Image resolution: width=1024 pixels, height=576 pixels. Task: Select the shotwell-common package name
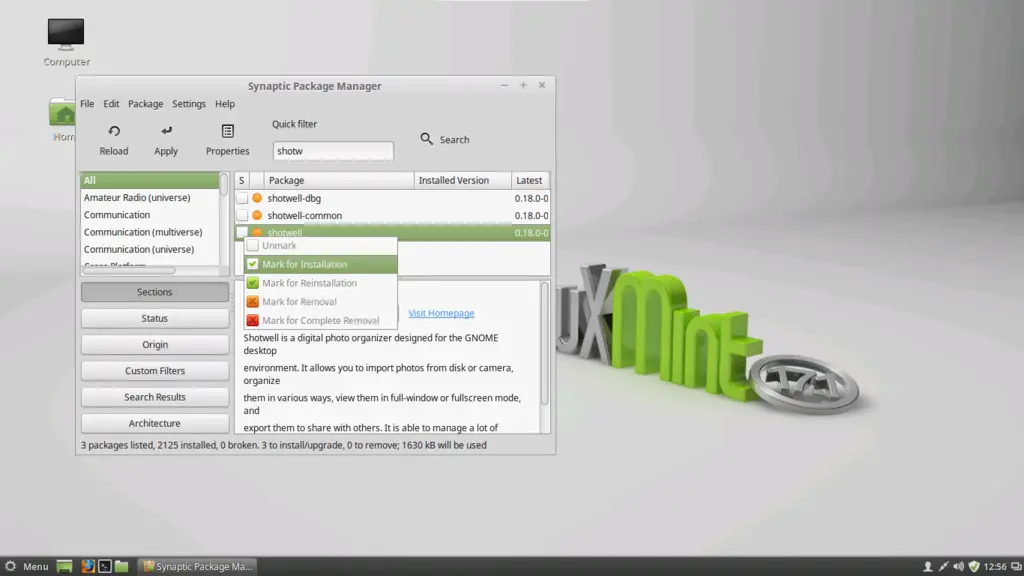point(304,216)
